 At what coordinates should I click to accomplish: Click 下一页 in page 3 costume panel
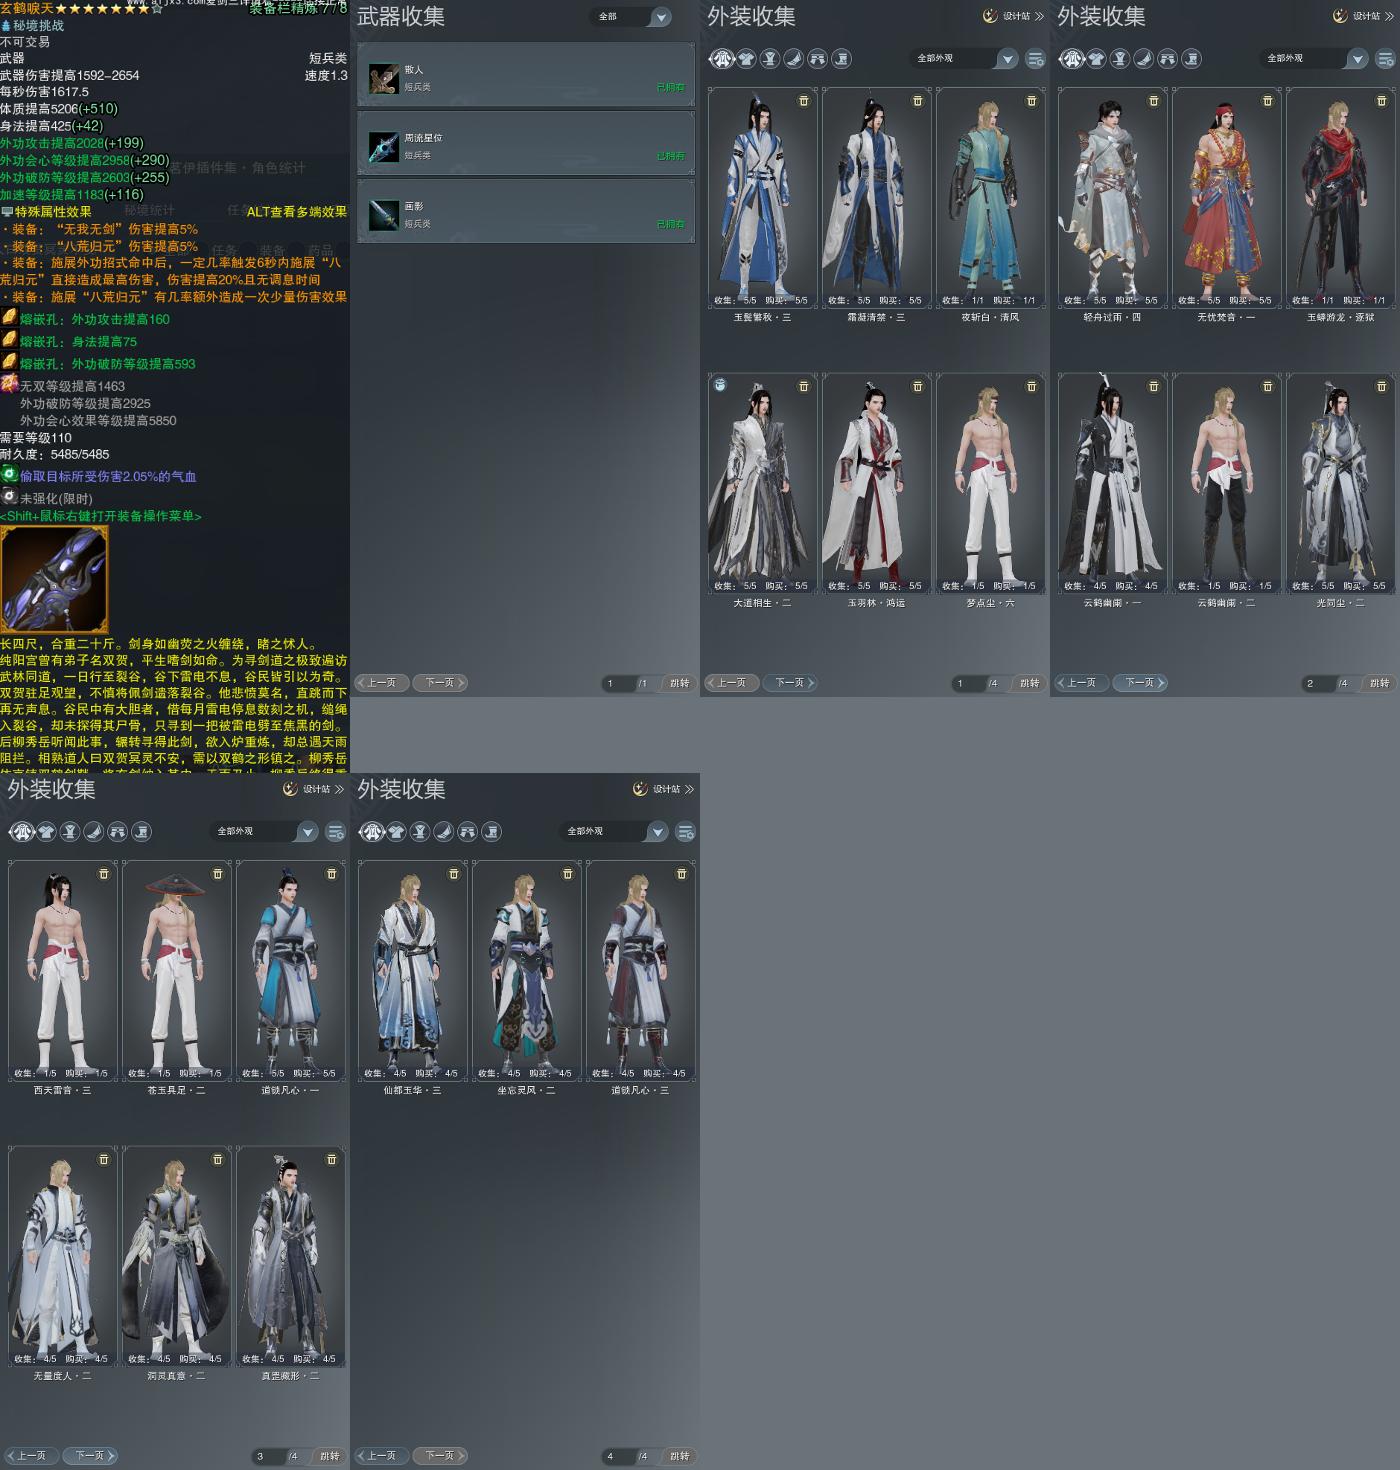[90, 1456]
